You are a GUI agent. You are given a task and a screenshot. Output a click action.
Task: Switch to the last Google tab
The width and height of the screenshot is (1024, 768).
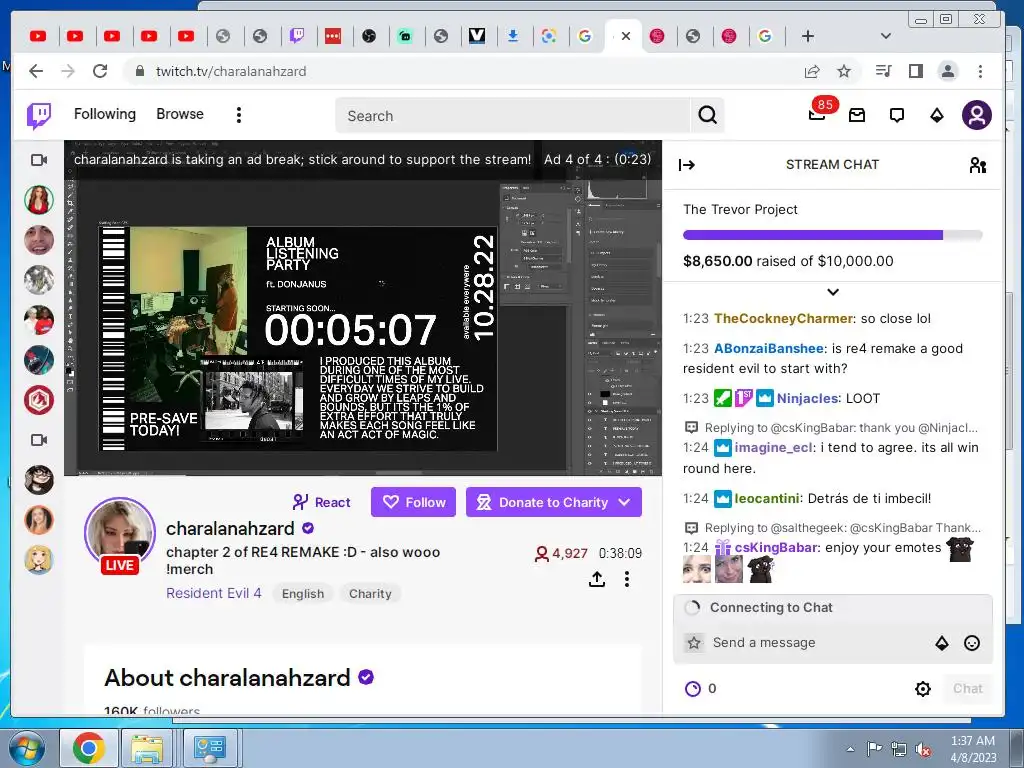pyautogui.click(x=765, y=36)
